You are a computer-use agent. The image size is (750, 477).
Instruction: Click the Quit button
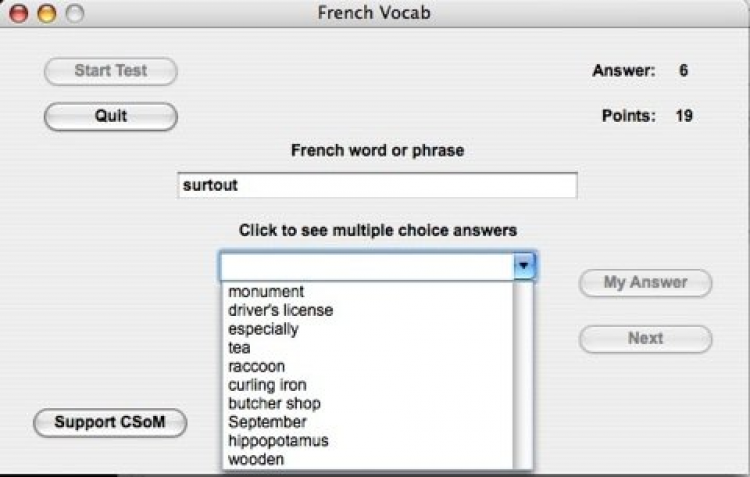(110, 116)
